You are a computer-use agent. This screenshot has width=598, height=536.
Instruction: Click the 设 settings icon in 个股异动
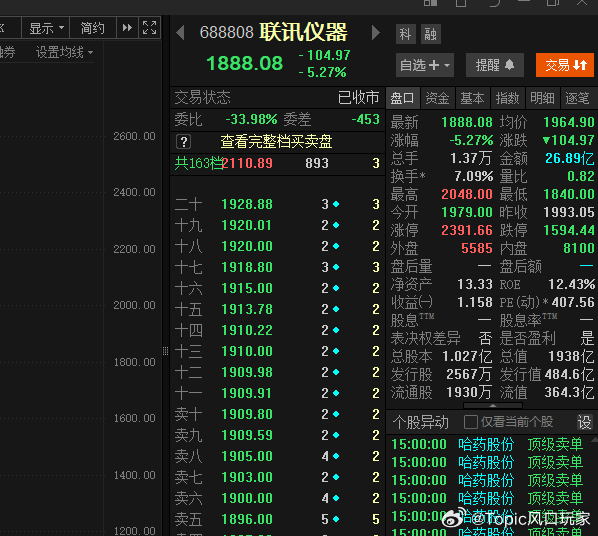click(585, 422)
